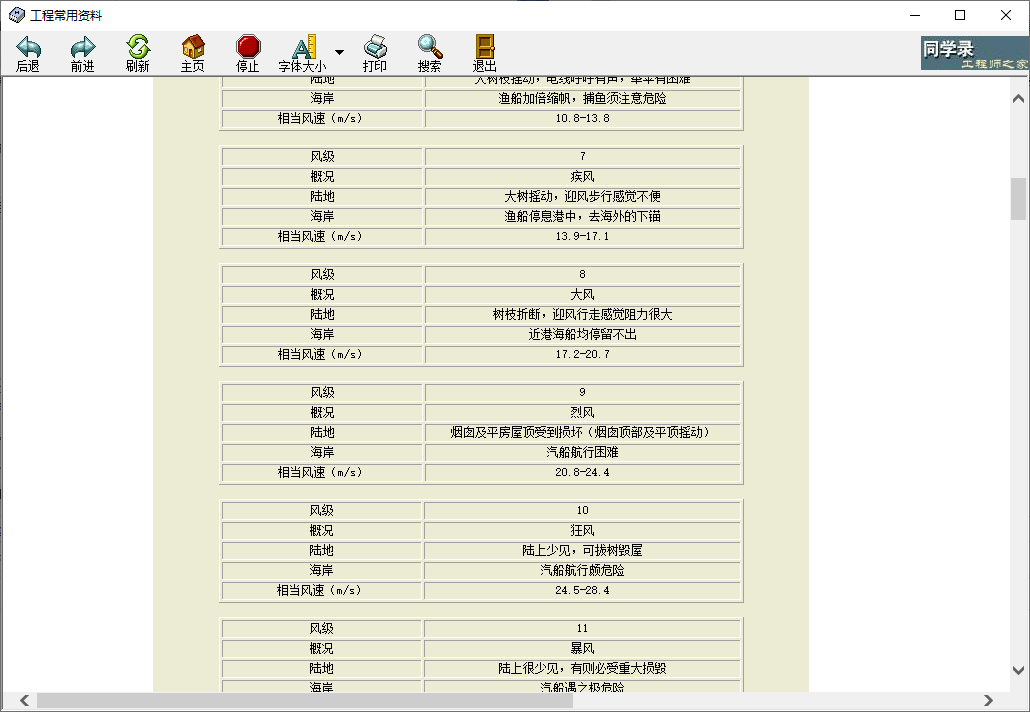The image size is (1030, 712).
Task: Refresh the page using the 刷新 icon
Action: (137, 51)
